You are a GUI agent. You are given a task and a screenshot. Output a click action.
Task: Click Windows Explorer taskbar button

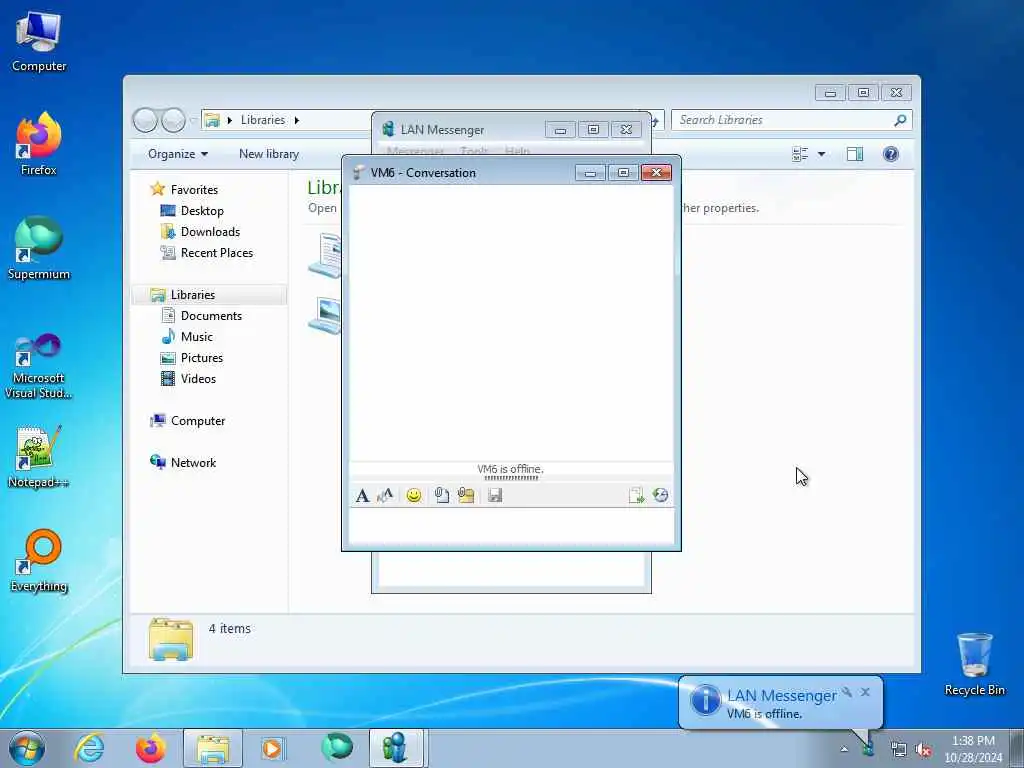click(213, 748)
